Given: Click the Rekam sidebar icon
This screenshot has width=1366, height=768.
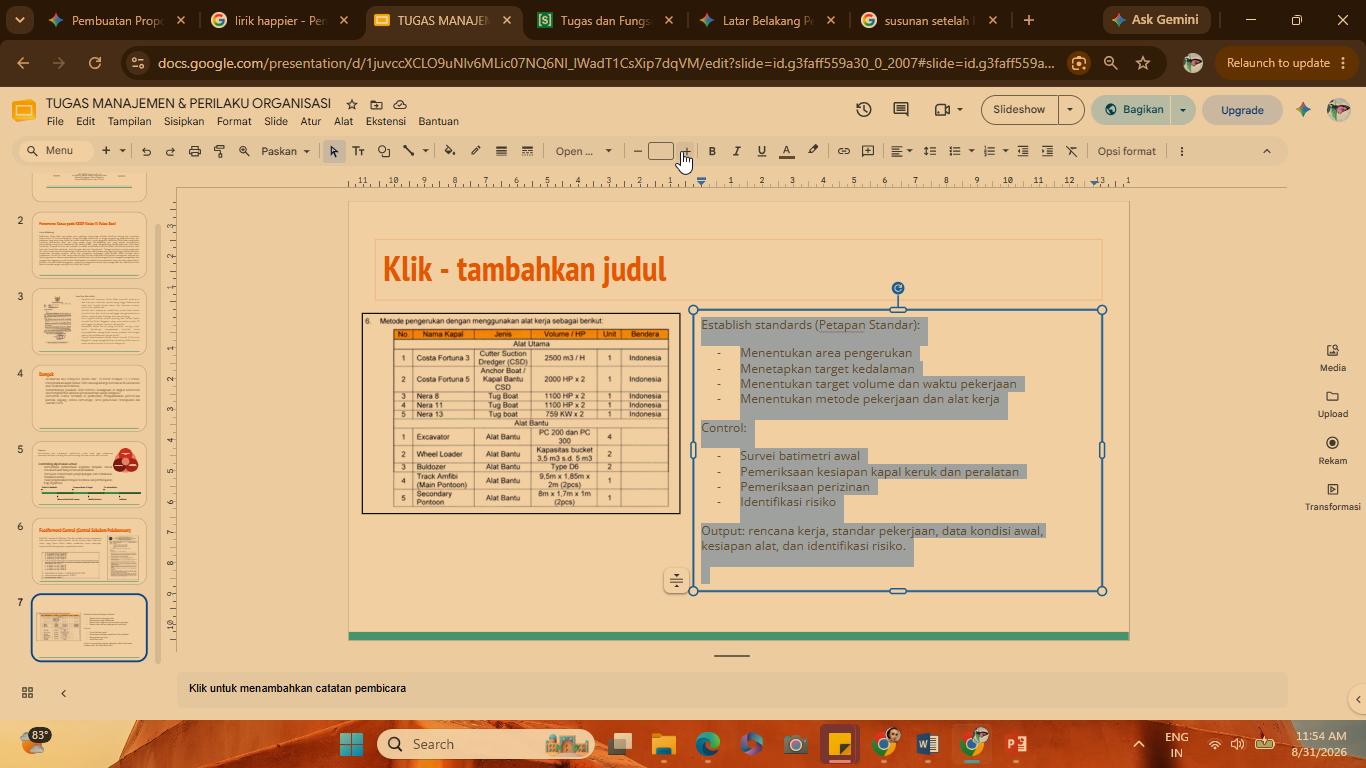Looking at the screenshot, I should [1332, 450].
